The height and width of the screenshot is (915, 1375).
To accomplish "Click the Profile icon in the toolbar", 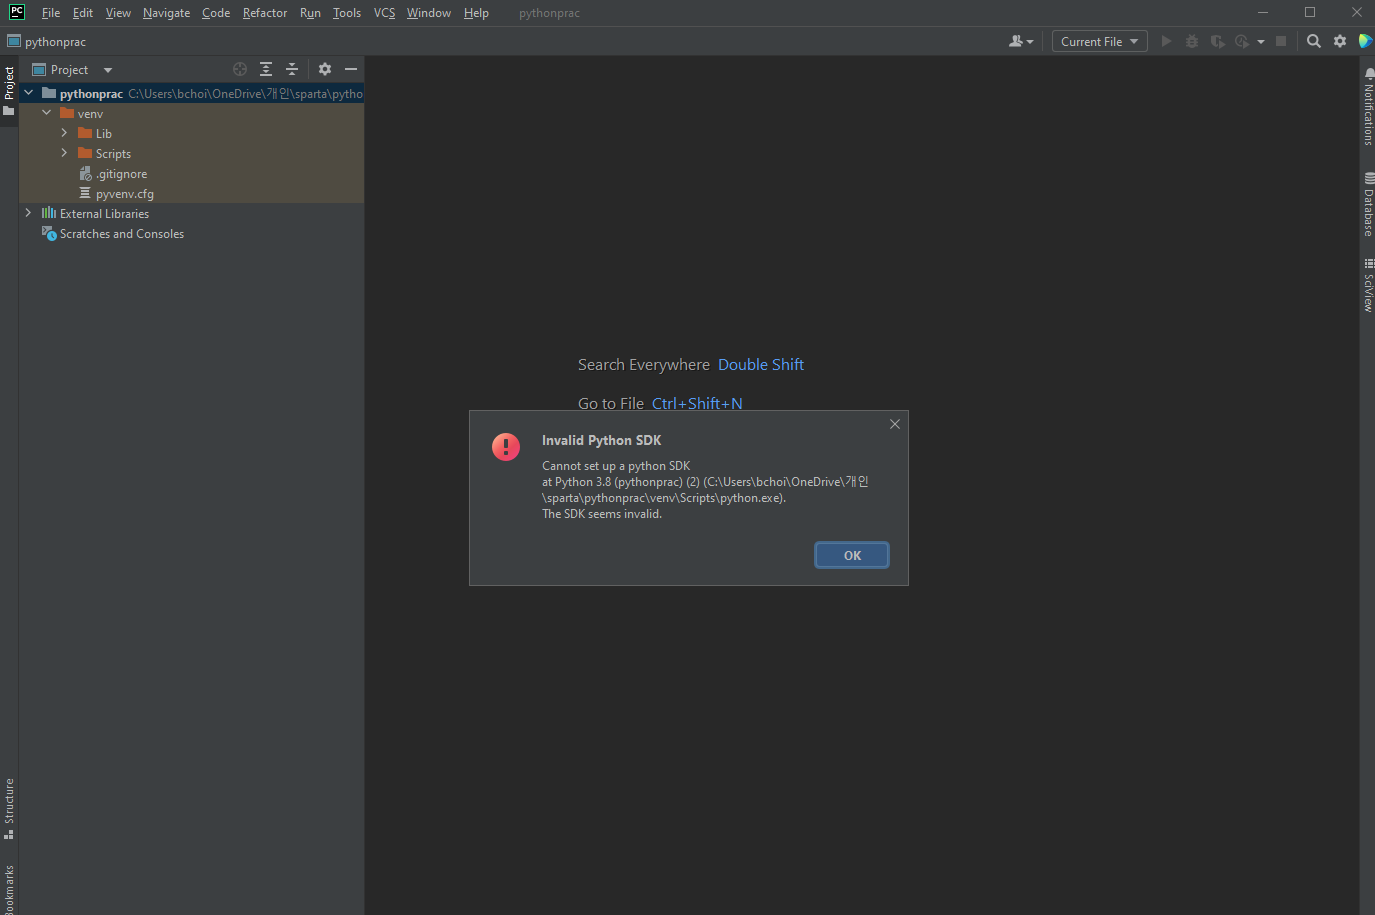I will (x=1242, y=41).
